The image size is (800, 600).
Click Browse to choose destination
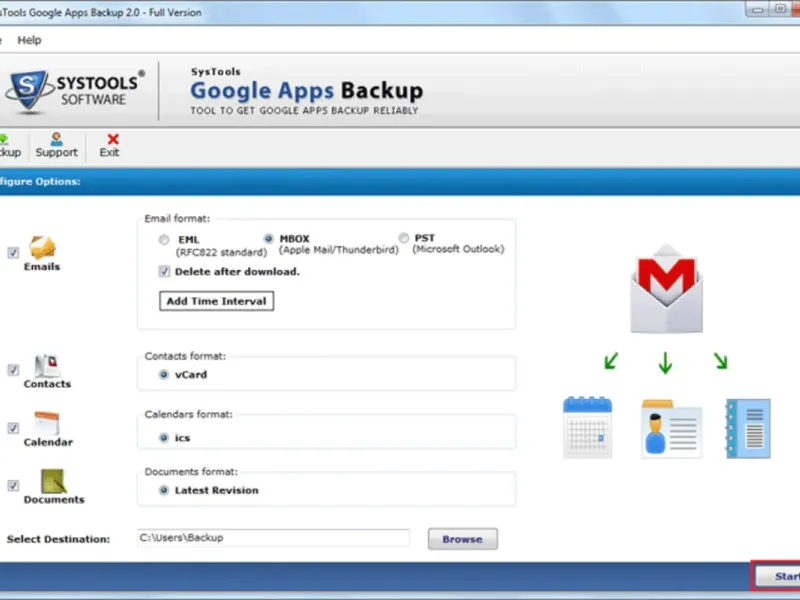(x=463, y=539)
